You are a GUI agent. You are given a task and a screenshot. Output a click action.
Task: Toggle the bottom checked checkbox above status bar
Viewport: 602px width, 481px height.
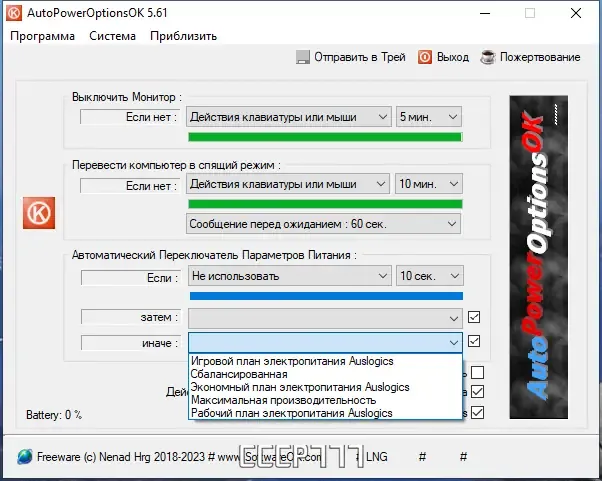[x=477, y=413]
